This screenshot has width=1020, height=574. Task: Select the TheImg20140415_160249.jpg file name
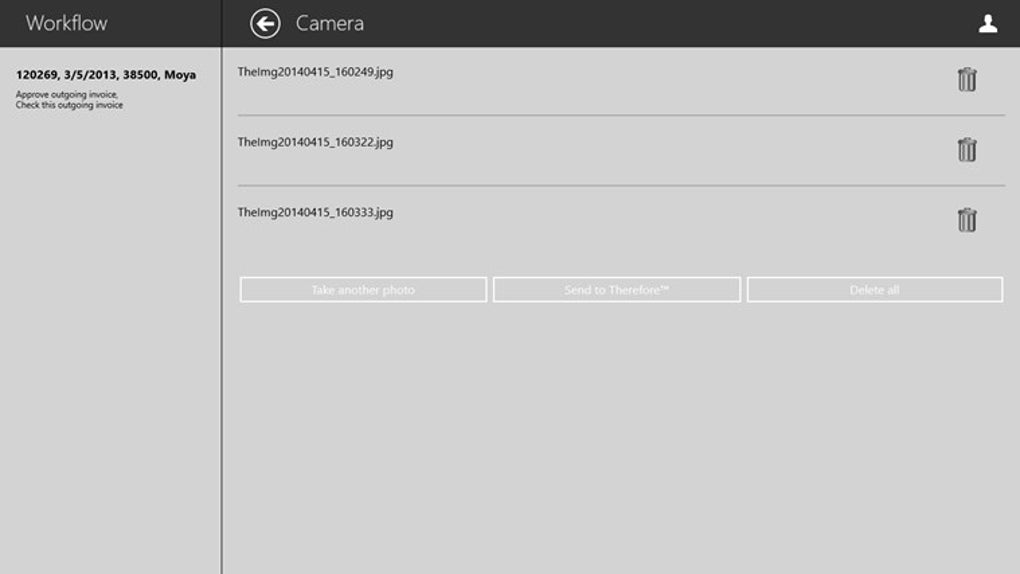coord(315,72)
